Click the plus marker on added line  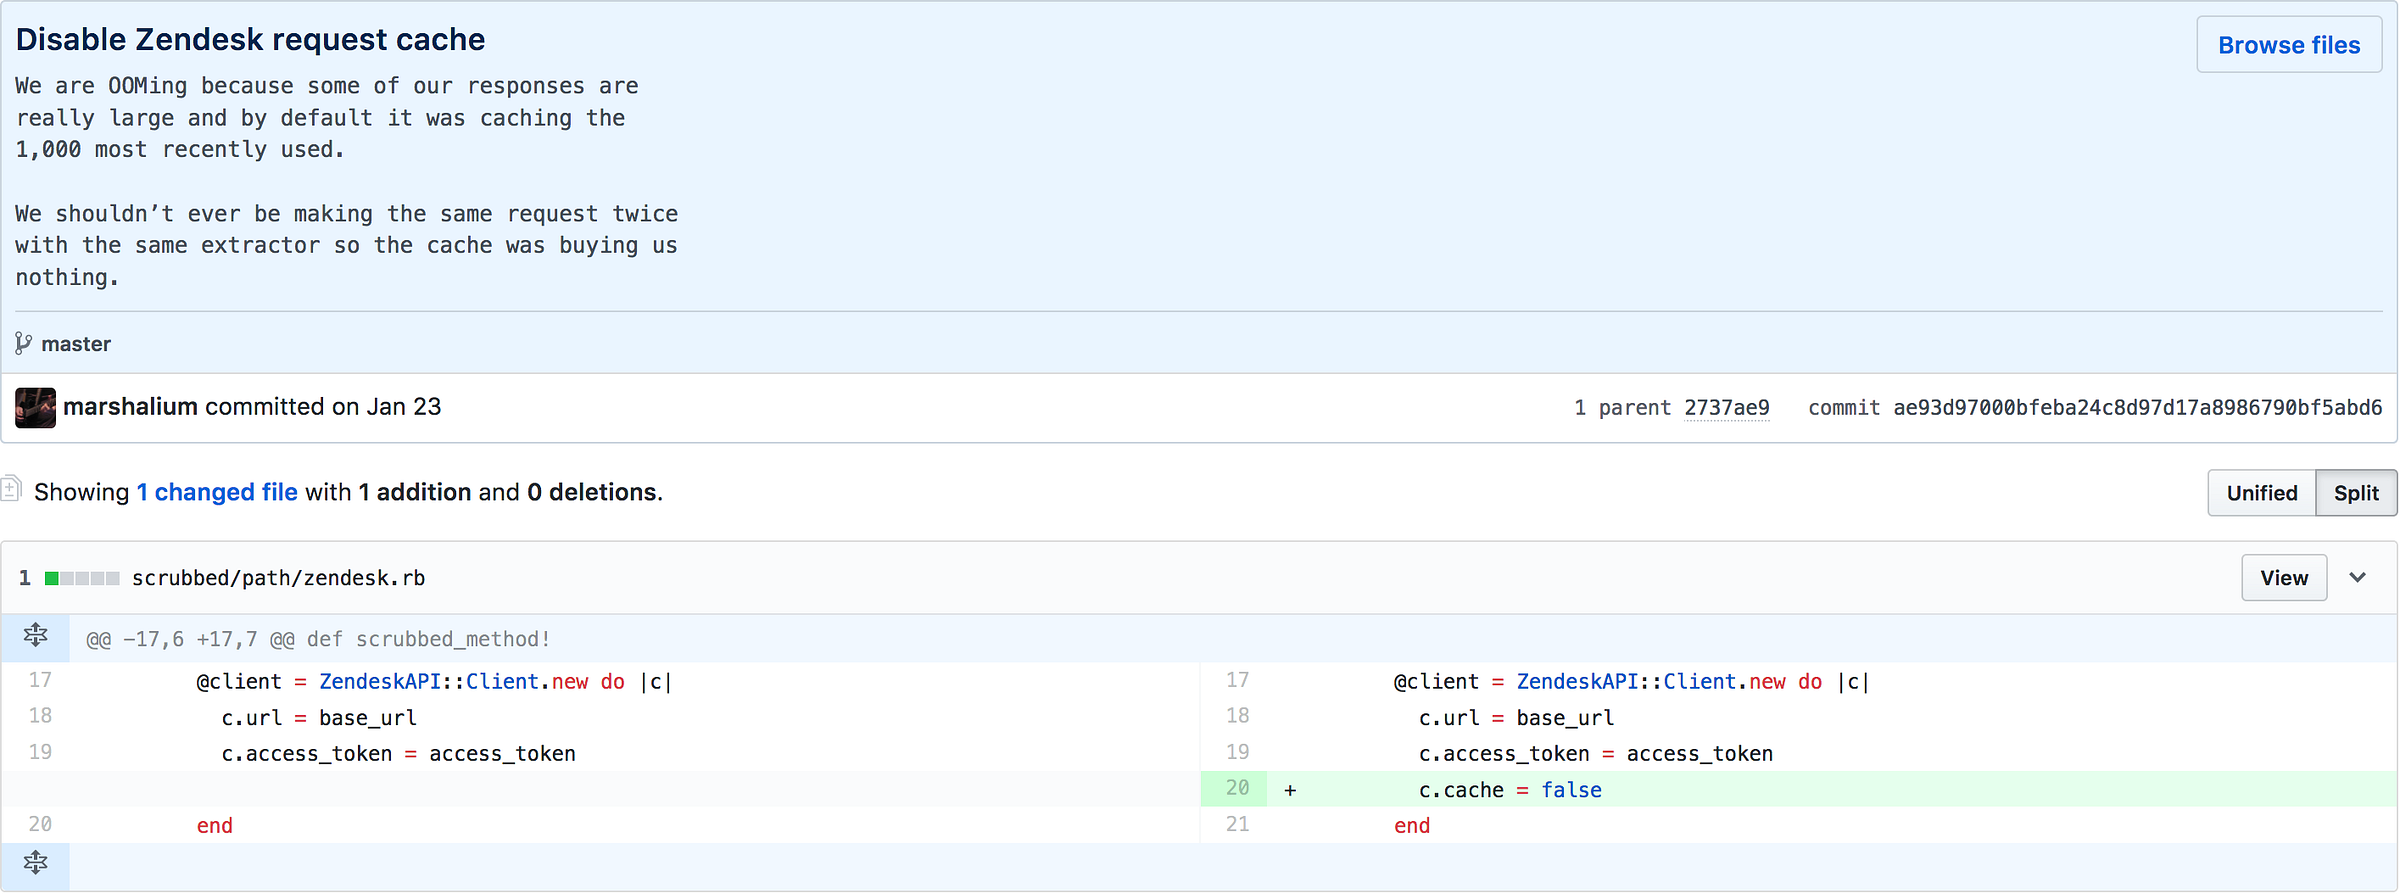pos(1290,790)
